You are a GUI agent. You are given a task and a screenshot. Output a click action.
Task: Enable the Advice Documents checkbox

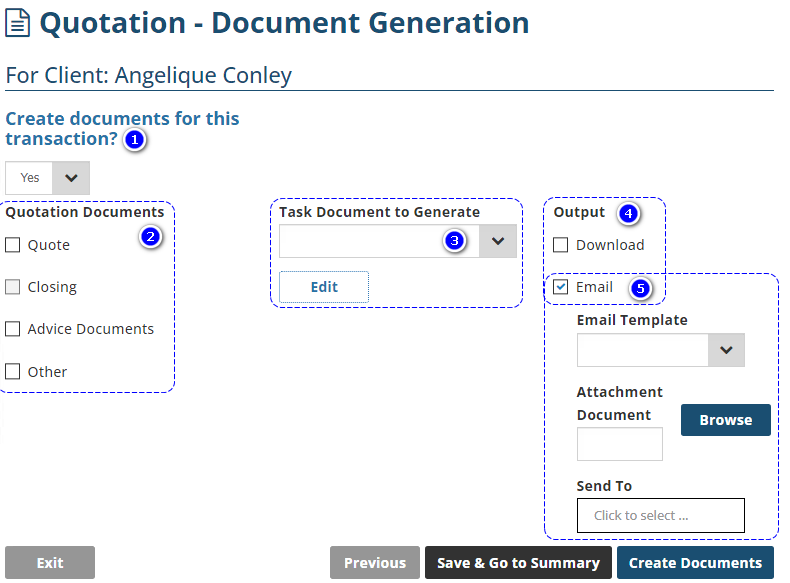13,329
